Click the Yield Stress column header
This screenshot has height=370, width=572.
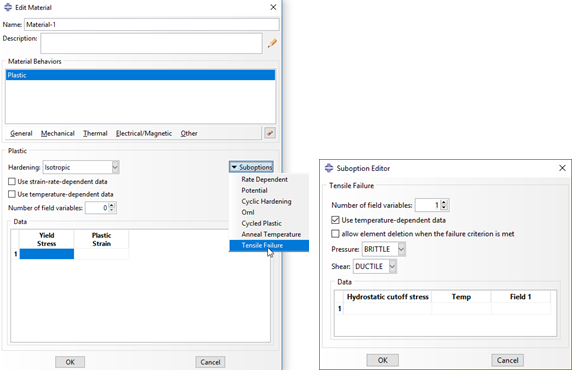click(47, 239)
